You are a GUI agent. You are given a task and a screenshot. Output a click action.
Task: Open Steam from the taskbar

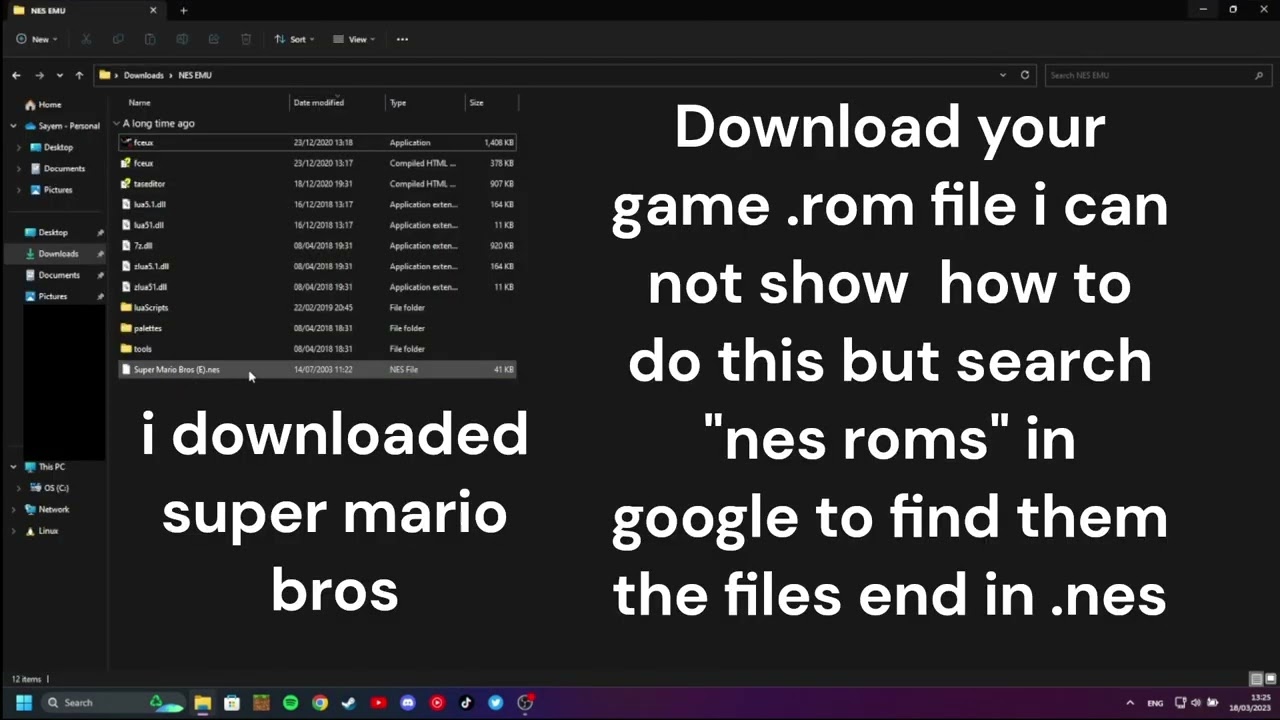tap(349, 702)
